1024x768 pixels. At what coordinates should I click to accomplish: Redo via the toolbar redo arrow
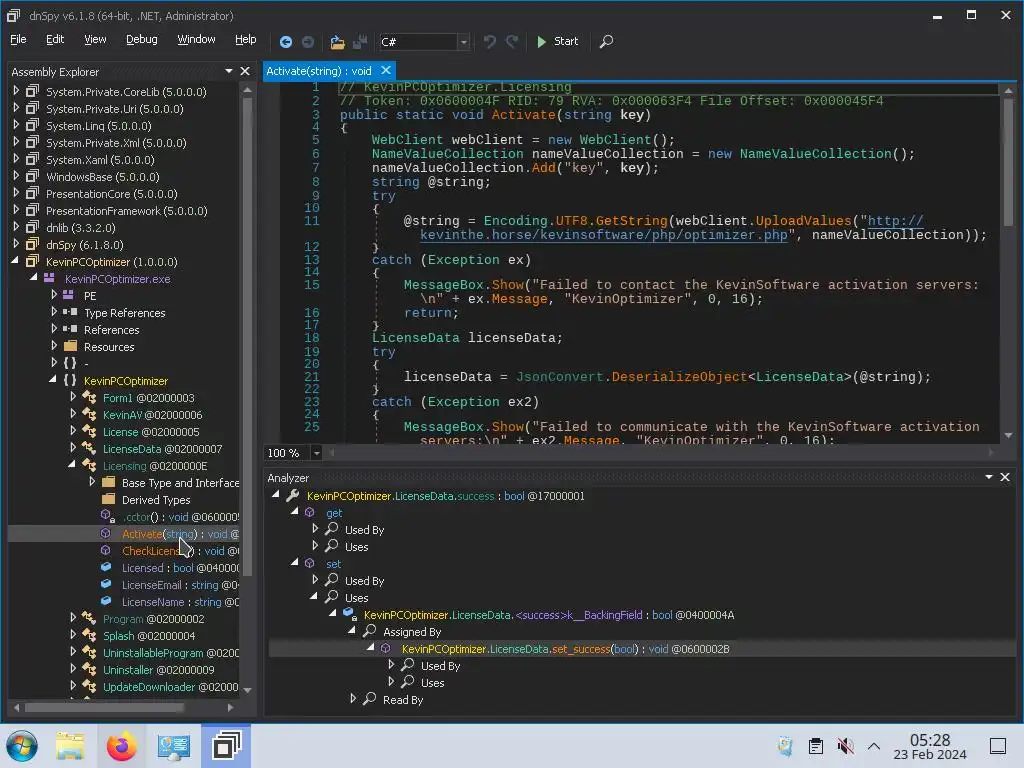pos(512,42)
